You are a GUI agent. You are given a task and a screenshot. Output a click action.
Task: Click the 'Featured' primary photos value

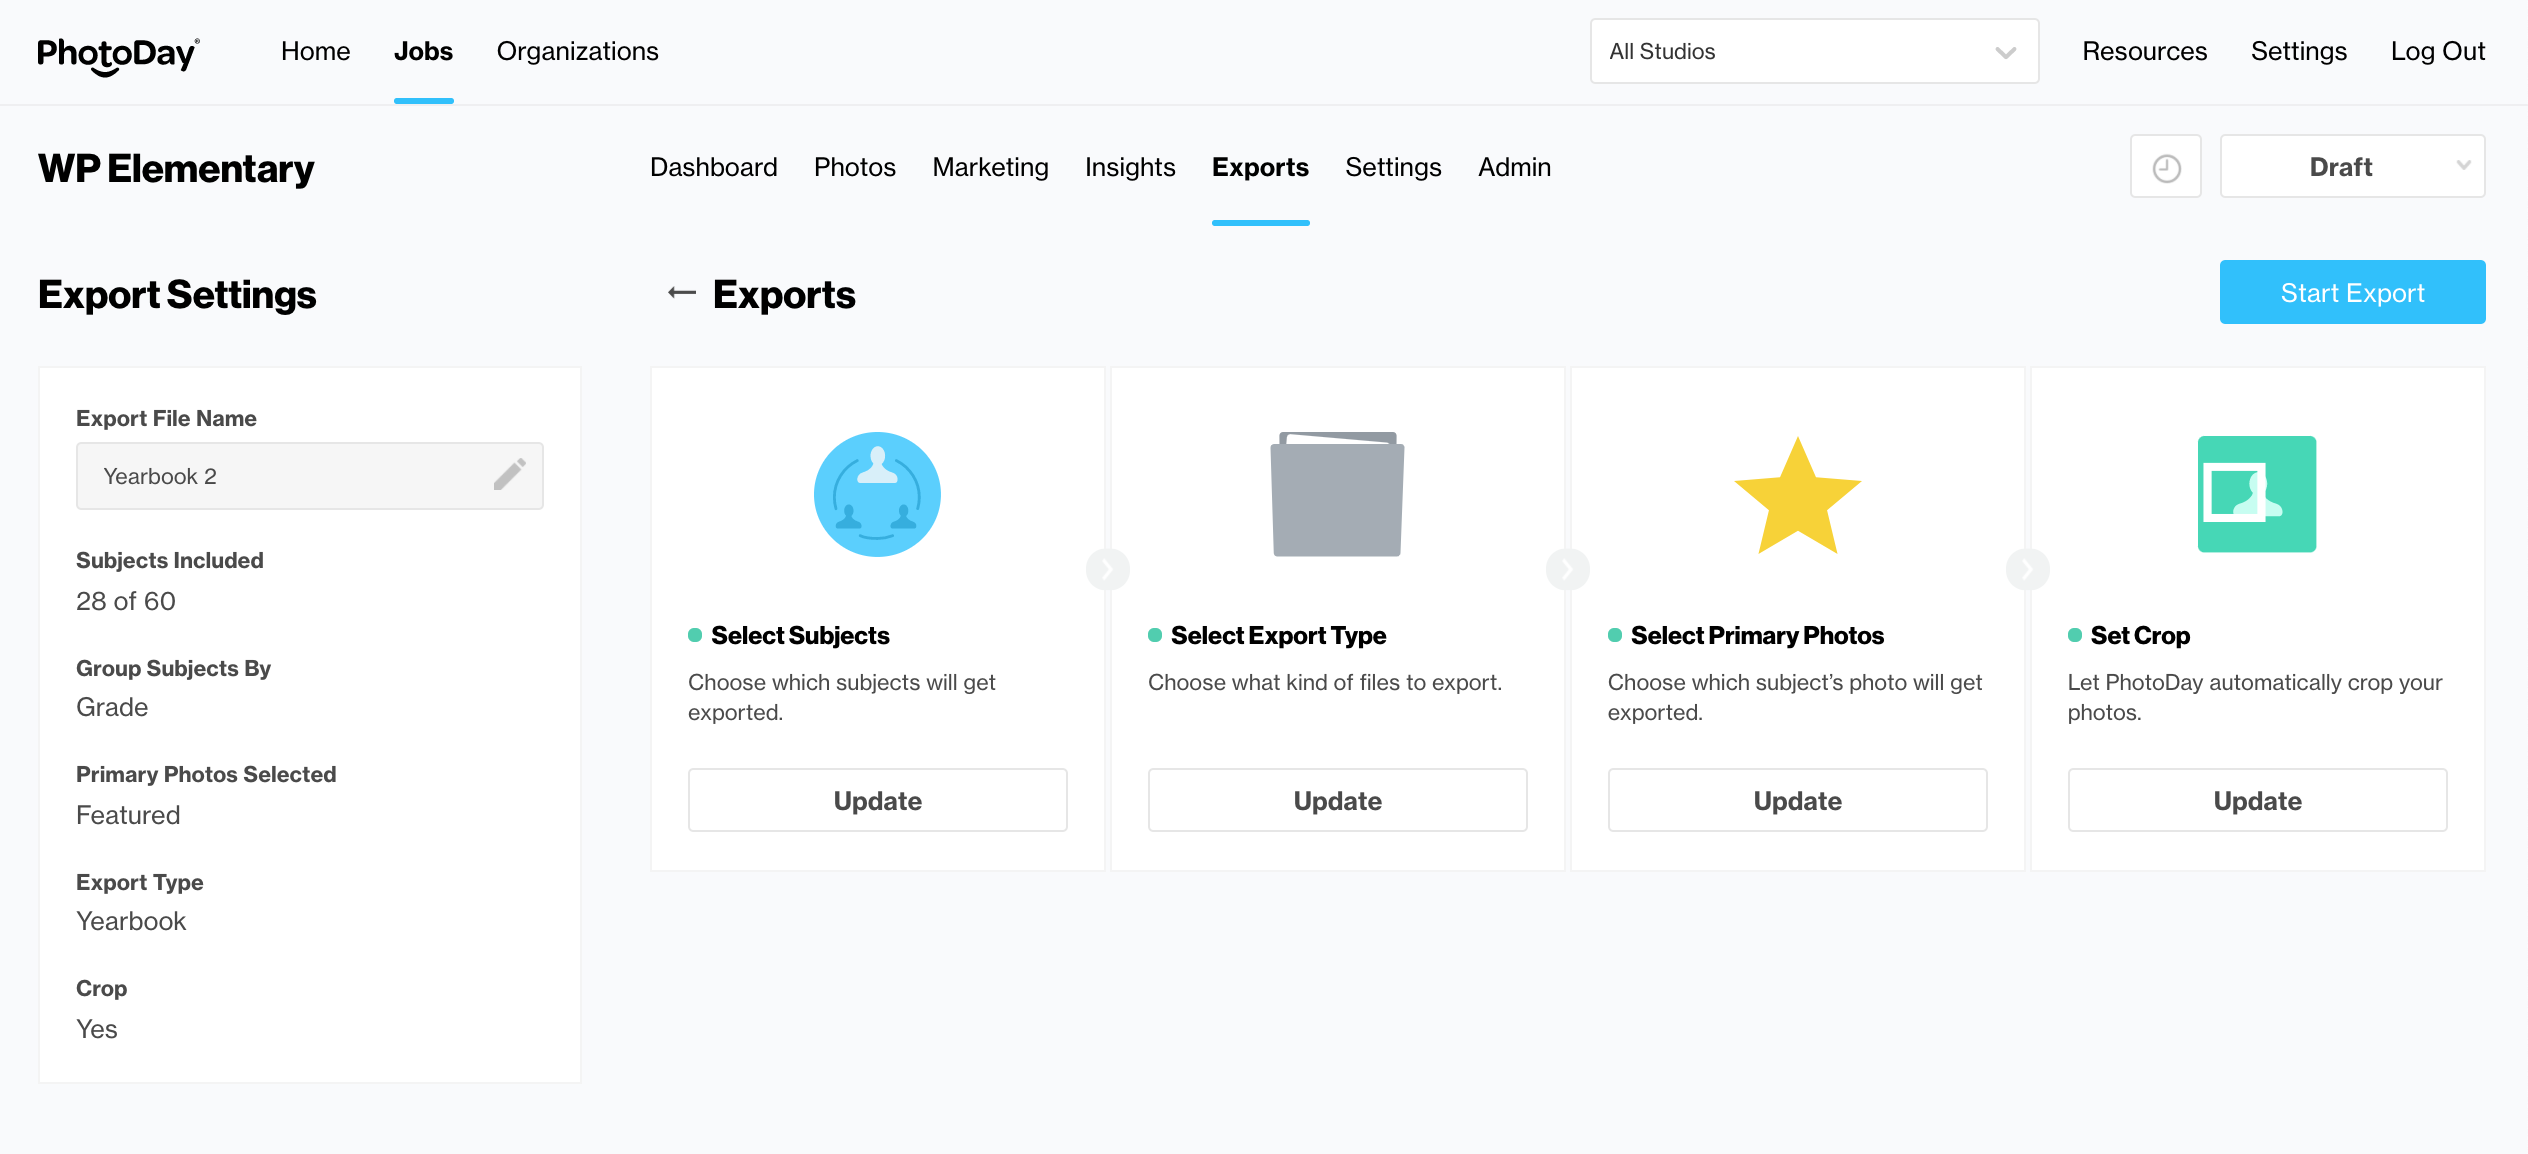click(x=128, y=815)
